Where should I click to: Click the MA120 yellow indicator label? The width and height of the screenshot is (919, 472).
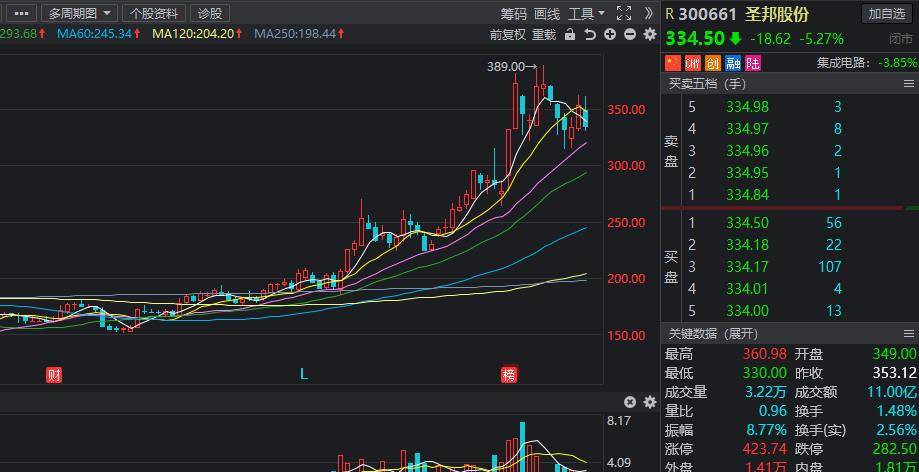click(196, 34)
